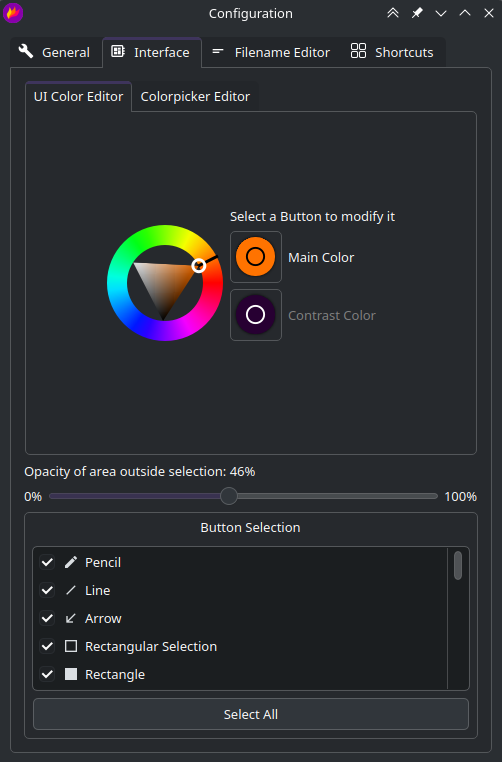Switch to the Colorpicker Editor tab
The image size is (502, 762).
[195, 97]
